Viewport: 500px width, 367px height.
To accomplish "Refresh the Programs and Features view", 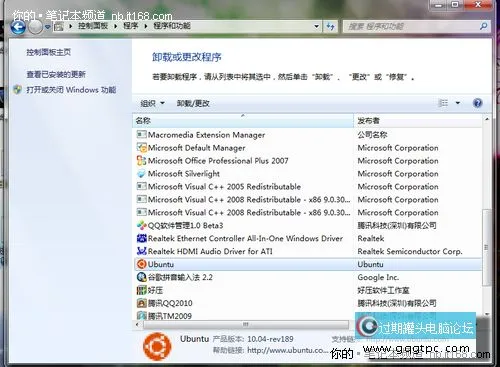I will tap(330, 26).
